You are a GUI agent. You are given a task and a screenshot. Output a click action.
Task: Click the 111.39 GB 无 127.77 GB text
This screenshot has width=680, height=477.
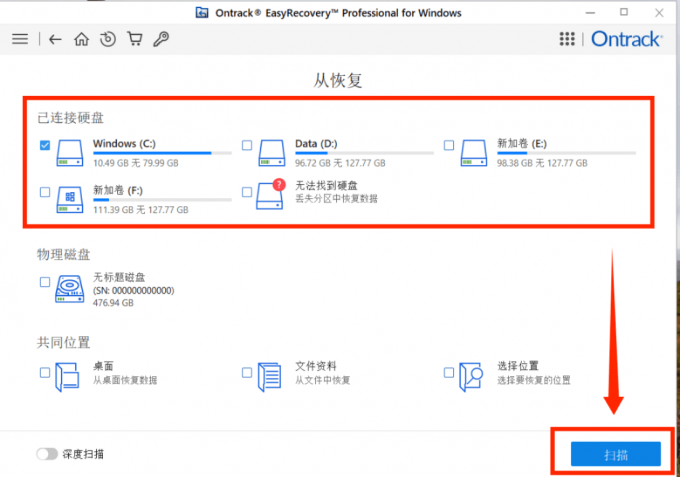141,210
